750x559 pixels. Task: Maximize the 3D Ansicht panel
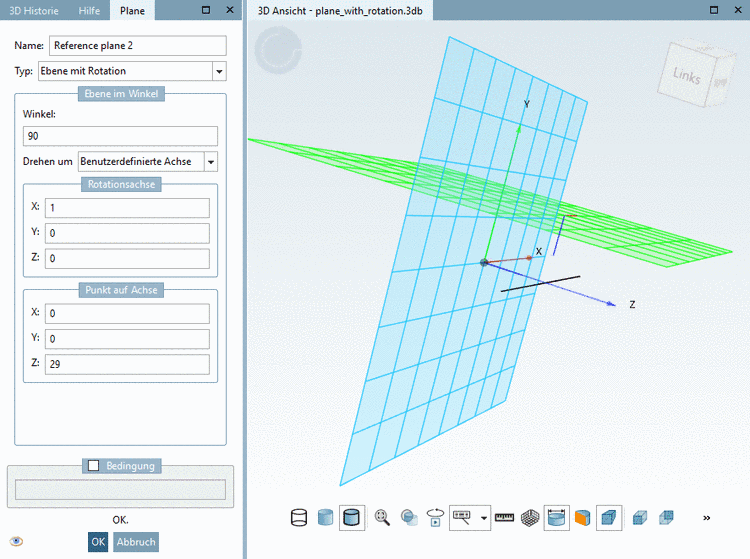[x=714, y=10]
